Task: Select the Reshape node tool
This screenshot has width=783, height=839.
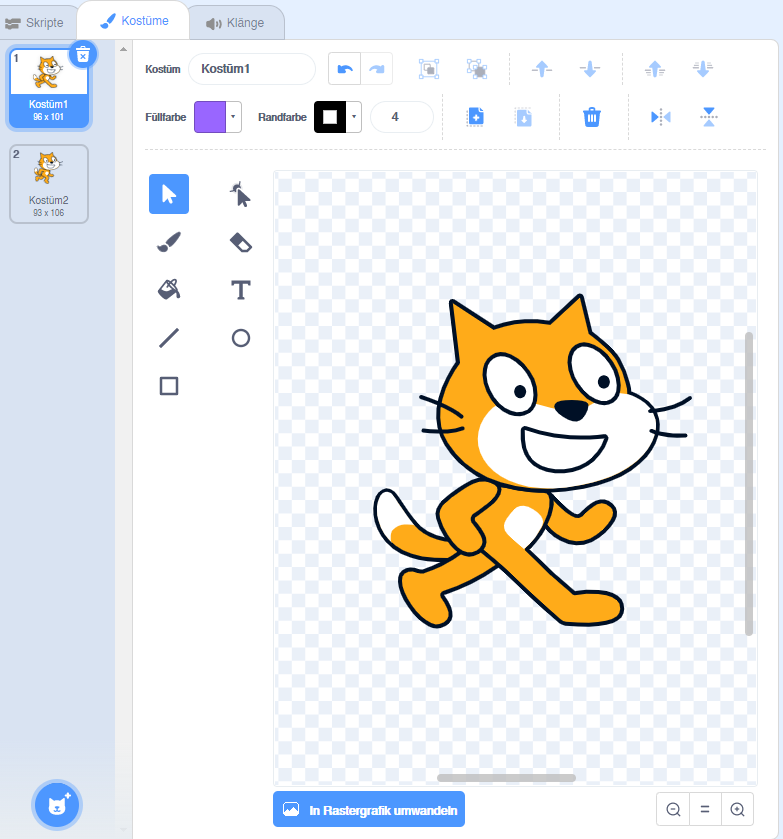Action: pos(240,194)
